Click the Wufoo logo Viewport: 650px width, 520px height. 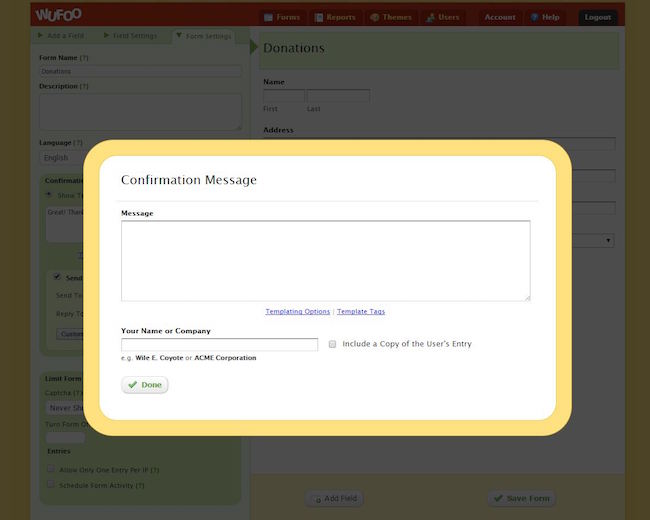point(58,15)
